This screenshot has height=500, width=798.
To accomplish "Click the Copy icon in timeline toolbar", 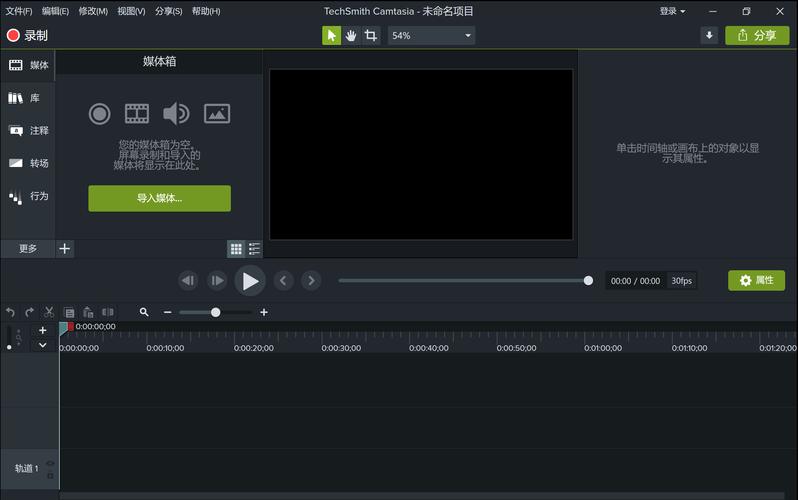I will [x=69, y=312].
